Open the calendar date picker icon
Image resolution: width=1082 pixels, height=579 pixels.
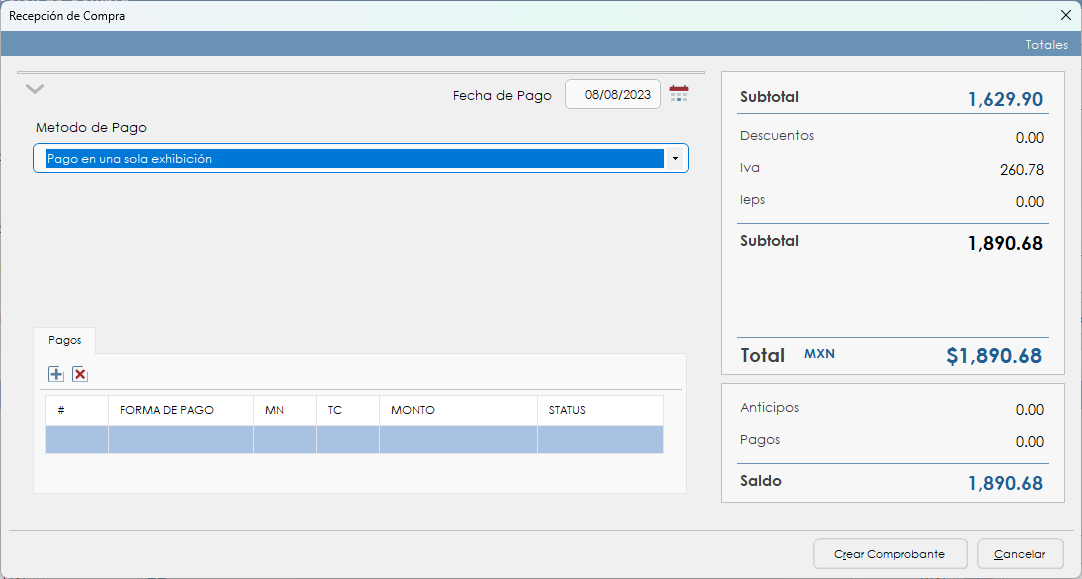[679, 94]
